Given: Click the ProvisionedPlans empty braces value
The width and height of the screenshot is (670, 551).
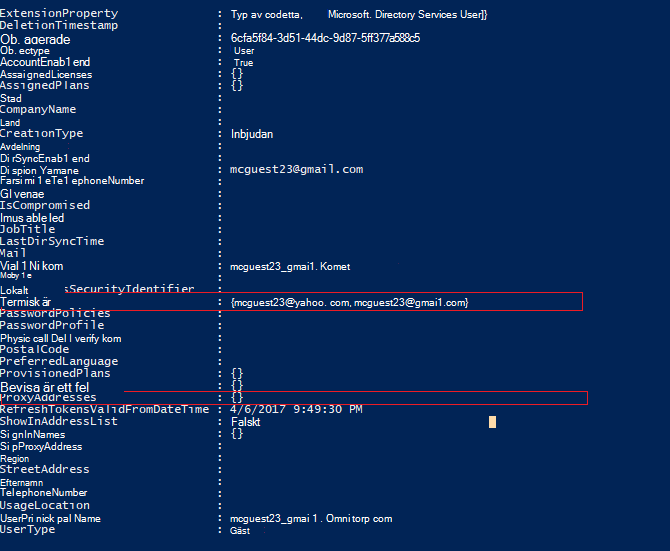Looking at the screenshot, I should pyautogui.click(x=237, y=373).
